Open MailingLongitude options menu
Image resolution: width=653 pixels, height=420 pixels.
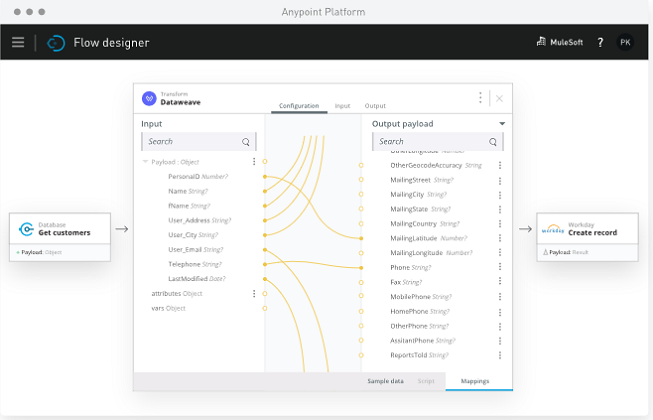point(500,253)
